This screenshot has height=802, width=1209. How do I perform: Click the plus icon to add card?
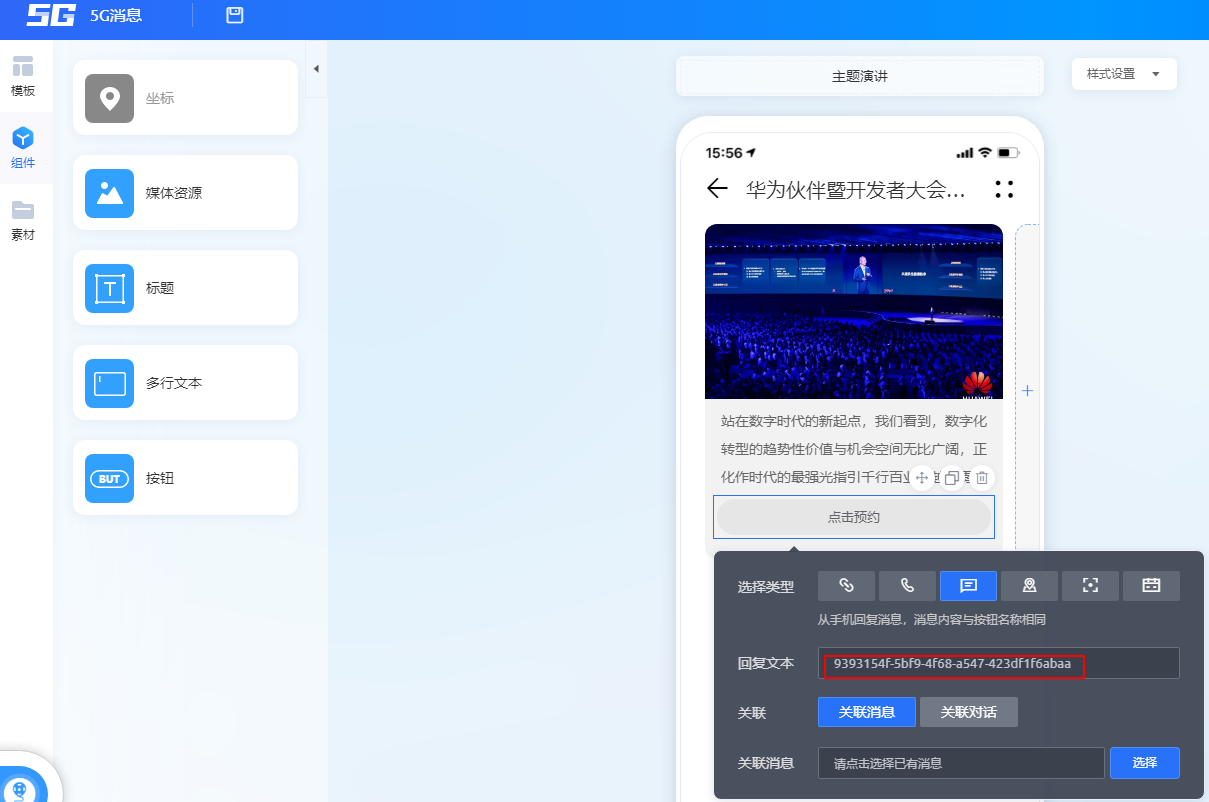click(1027, 391)
